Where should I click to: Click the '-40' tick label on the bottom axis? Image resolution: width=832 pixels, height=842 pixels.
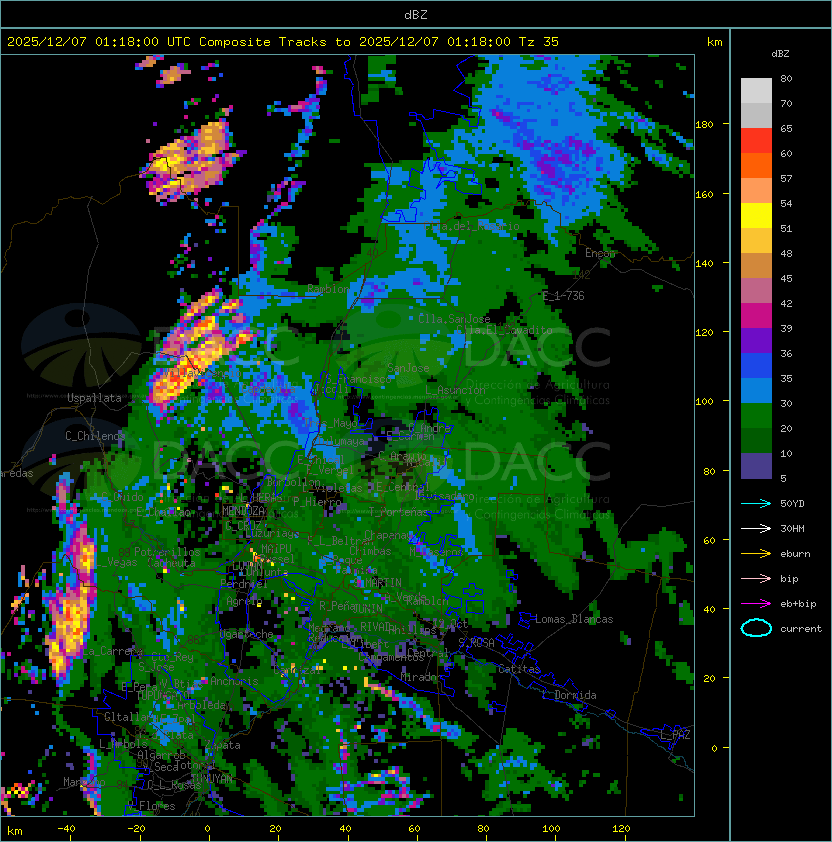66,829
